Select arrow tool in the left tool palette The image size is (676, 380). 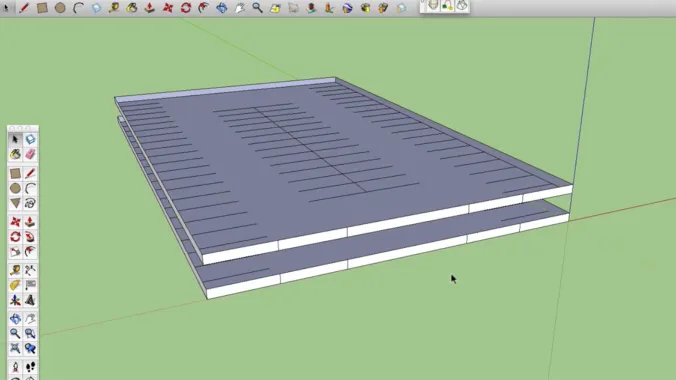(15, 139)
